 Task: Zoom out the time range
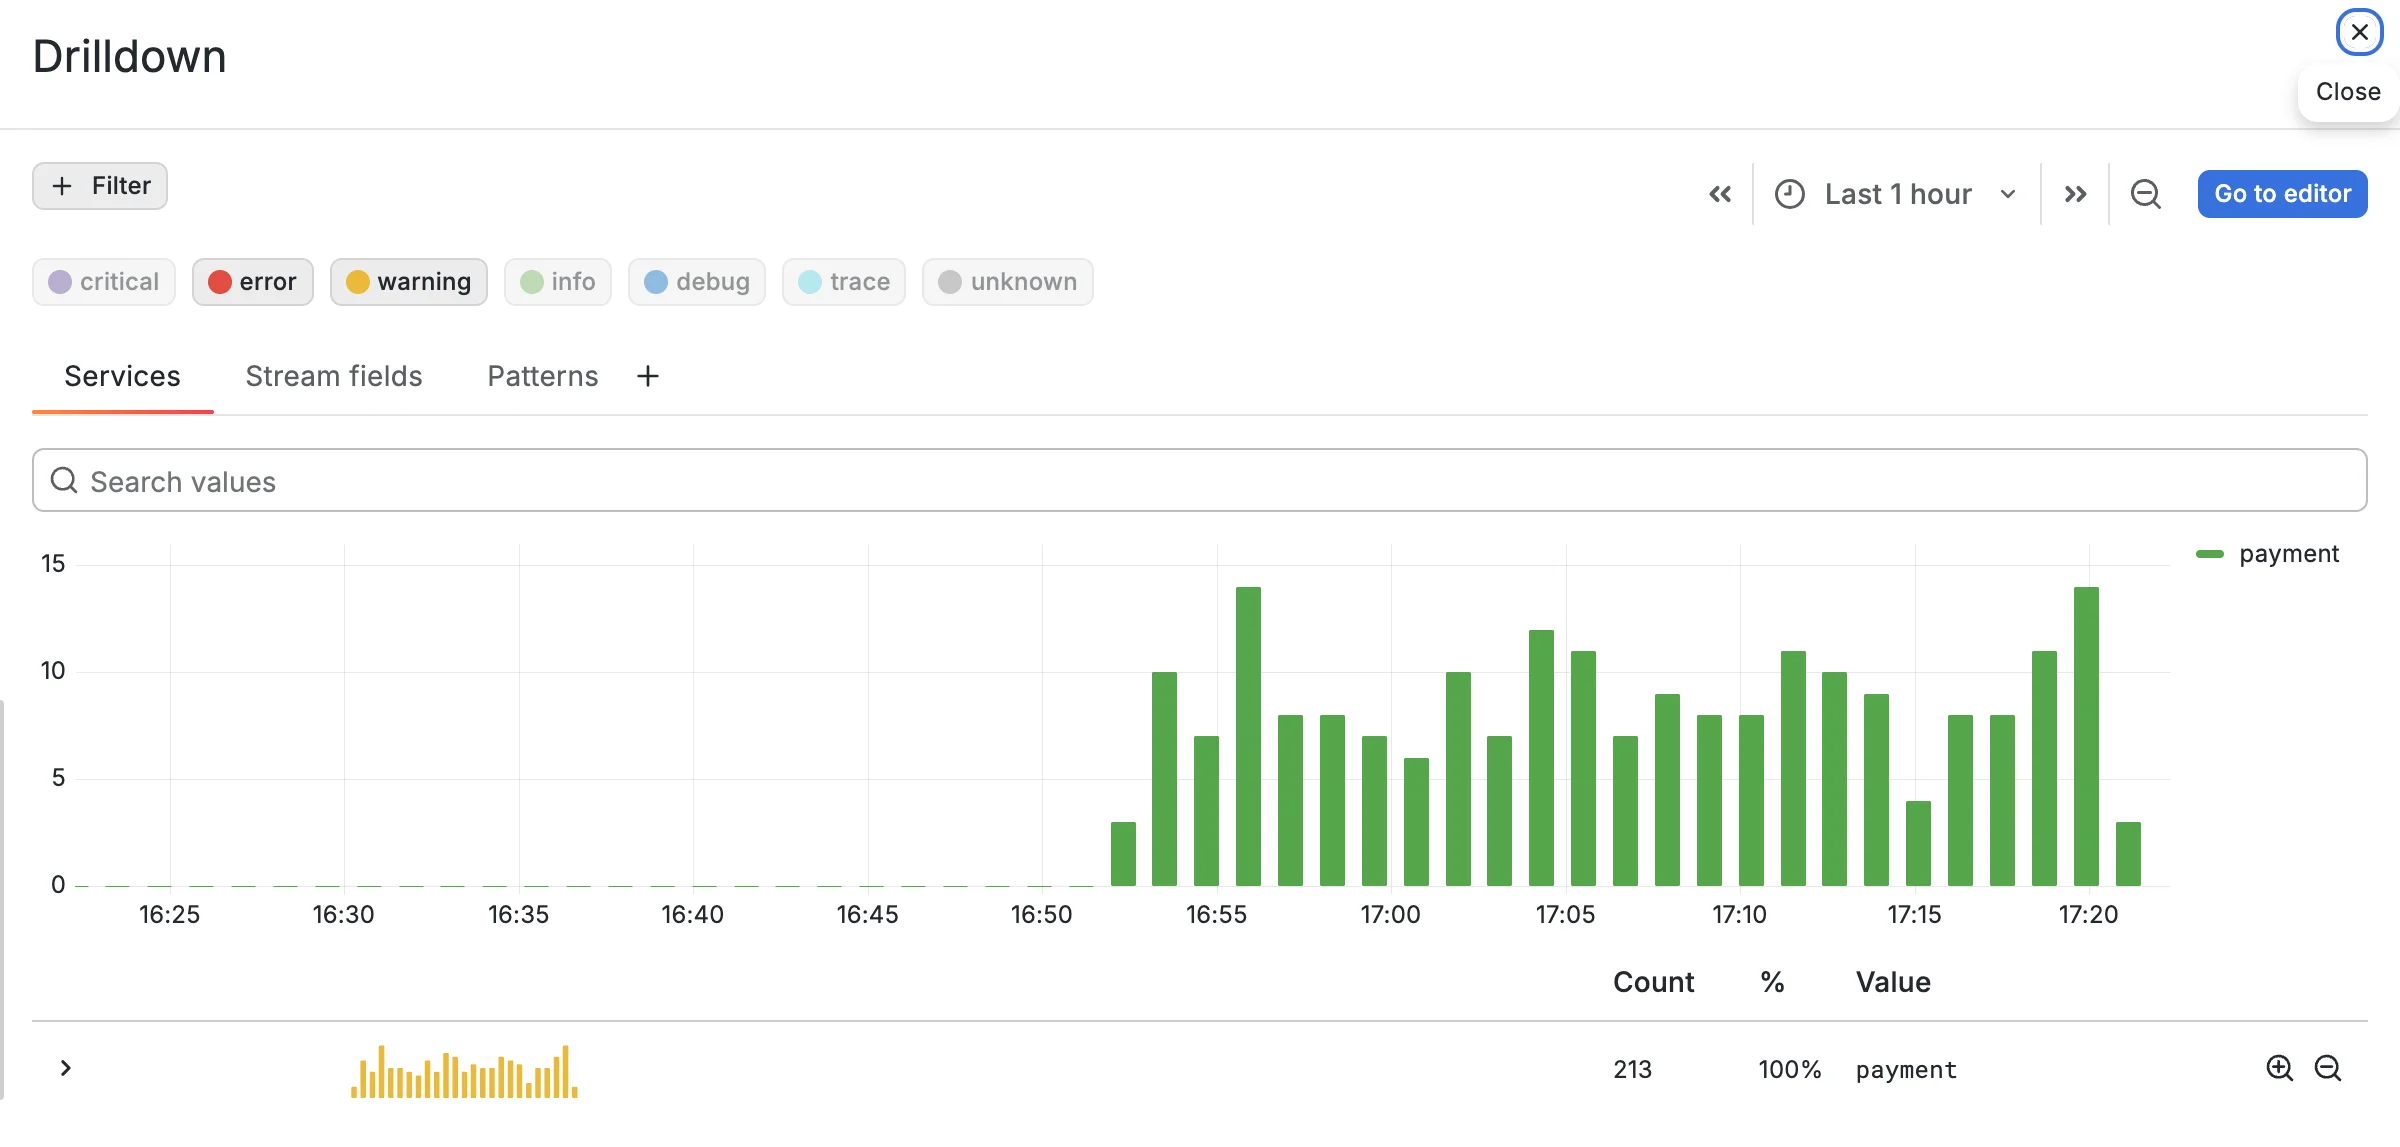coord(2146,194)
